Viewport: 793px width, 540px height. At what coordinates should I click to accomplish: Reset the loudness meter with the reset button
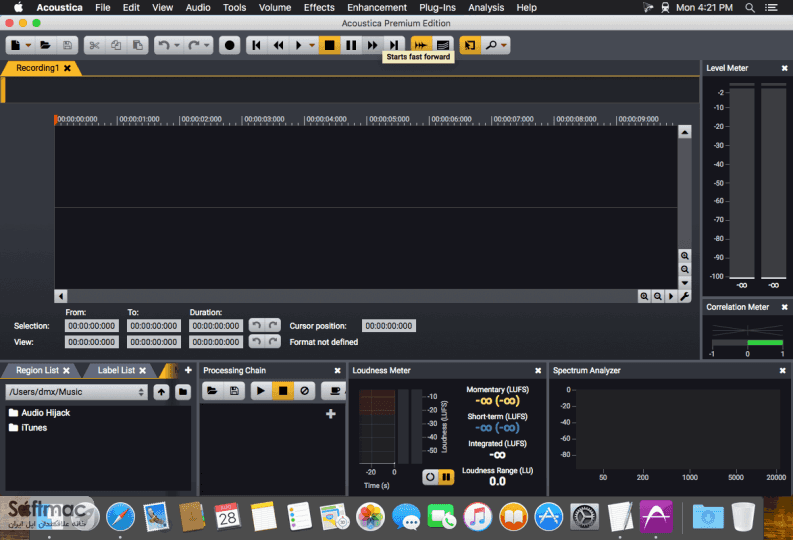click(430, 477)
